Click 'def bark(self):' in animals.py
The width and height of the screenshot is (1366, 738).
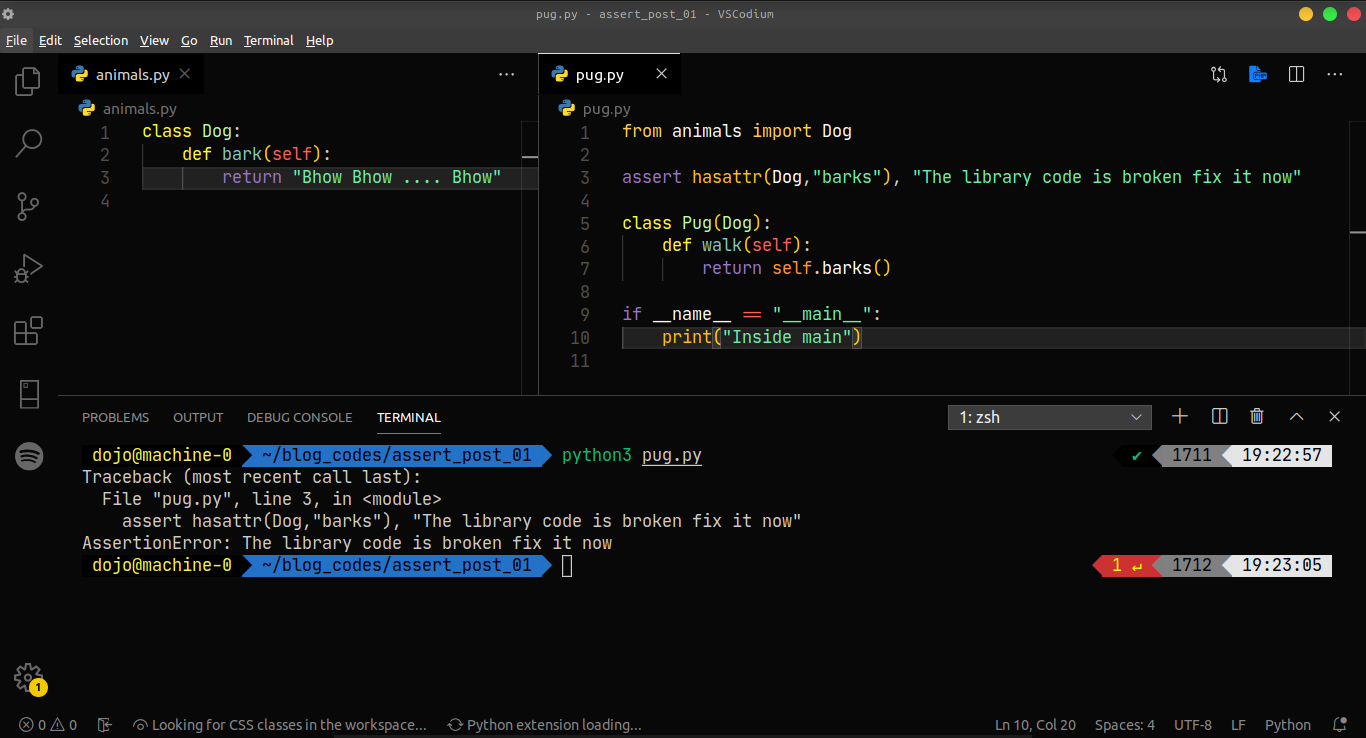click(x=256, y=154)
